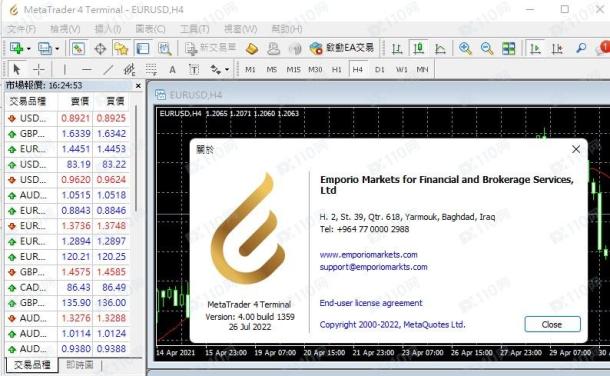Close the Market Watch panel
The width and height of the screenshot is (610, 376).
138,86
